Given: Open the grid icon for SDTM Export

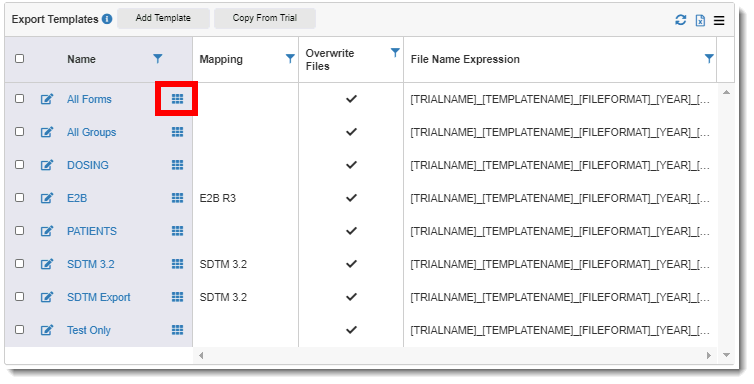Looking at the screenshot, I should coord(177,297).
